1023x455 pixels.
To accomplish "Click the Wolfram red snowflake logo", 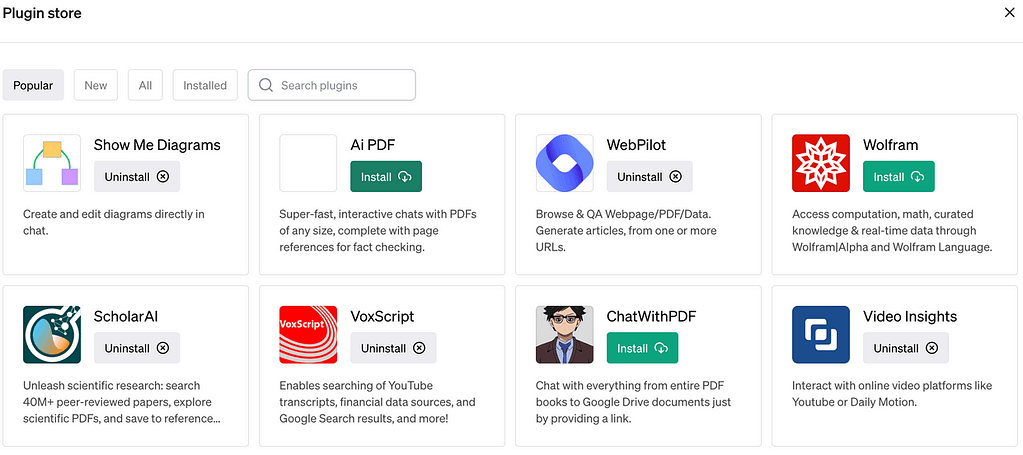I will point(821,163).
